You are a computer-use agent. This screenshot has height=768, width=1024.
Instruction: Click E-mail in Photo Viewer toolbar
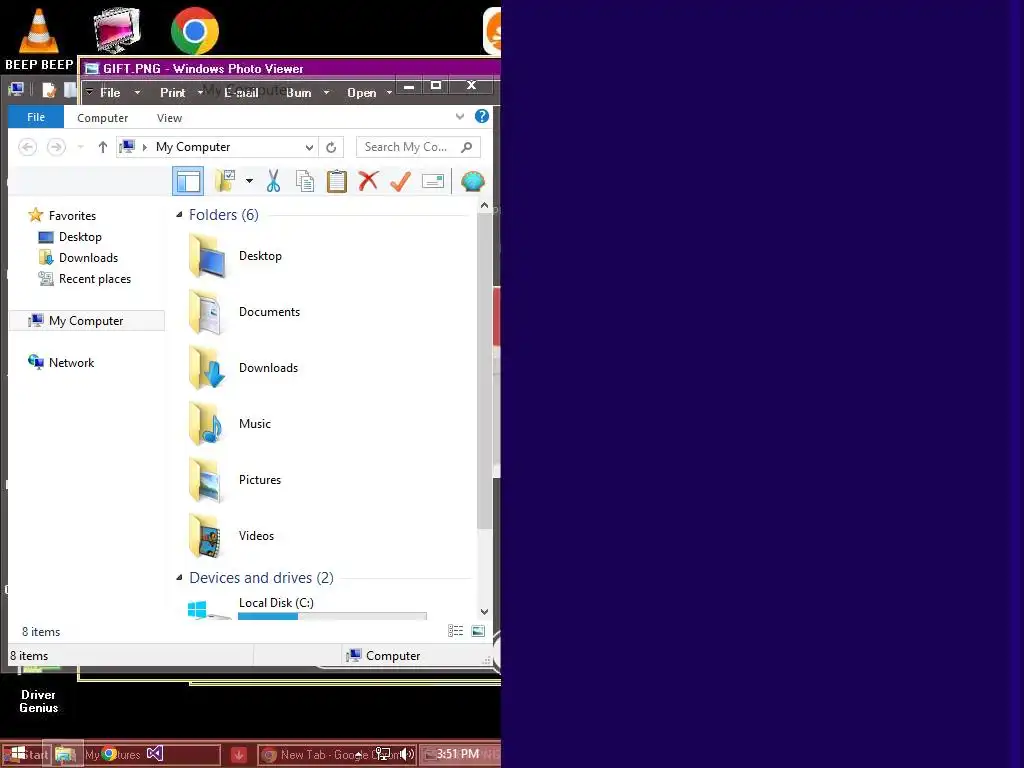[241, 93]
